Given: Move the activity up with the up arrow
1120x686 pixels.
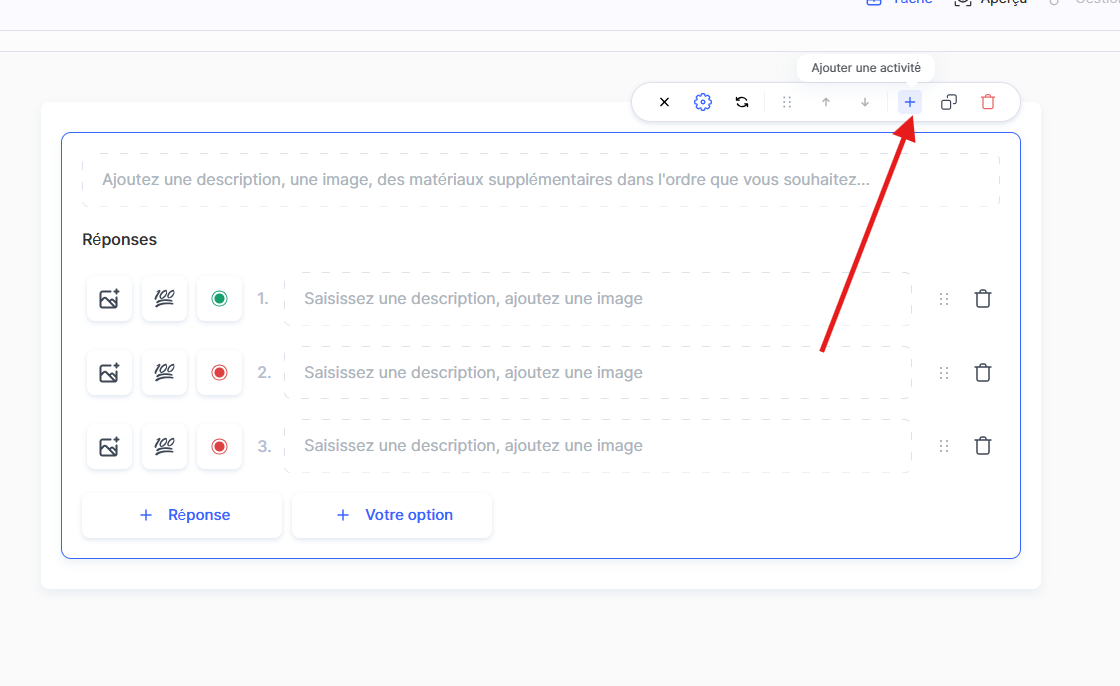Looking at the screenshot, I should pos(826,102).
